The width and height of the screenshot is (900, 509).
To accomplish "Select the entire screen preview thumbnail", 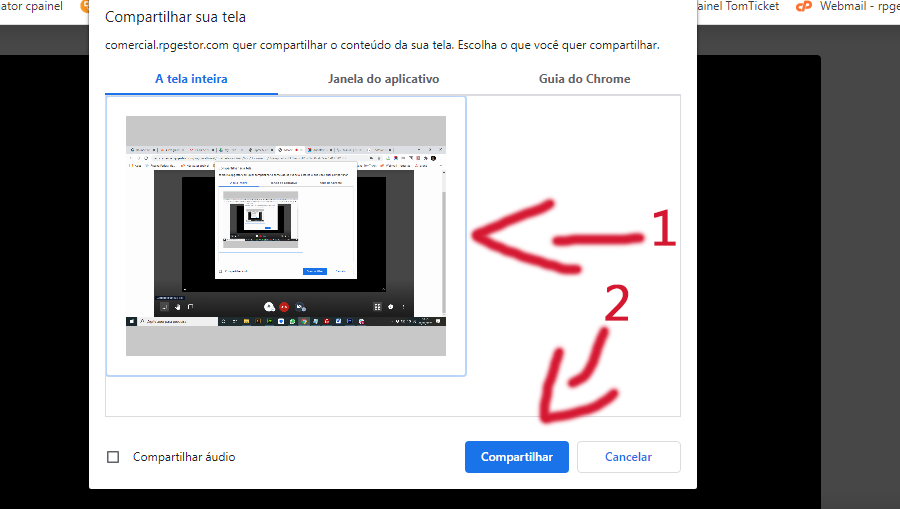I will click(x=285, y=236).
